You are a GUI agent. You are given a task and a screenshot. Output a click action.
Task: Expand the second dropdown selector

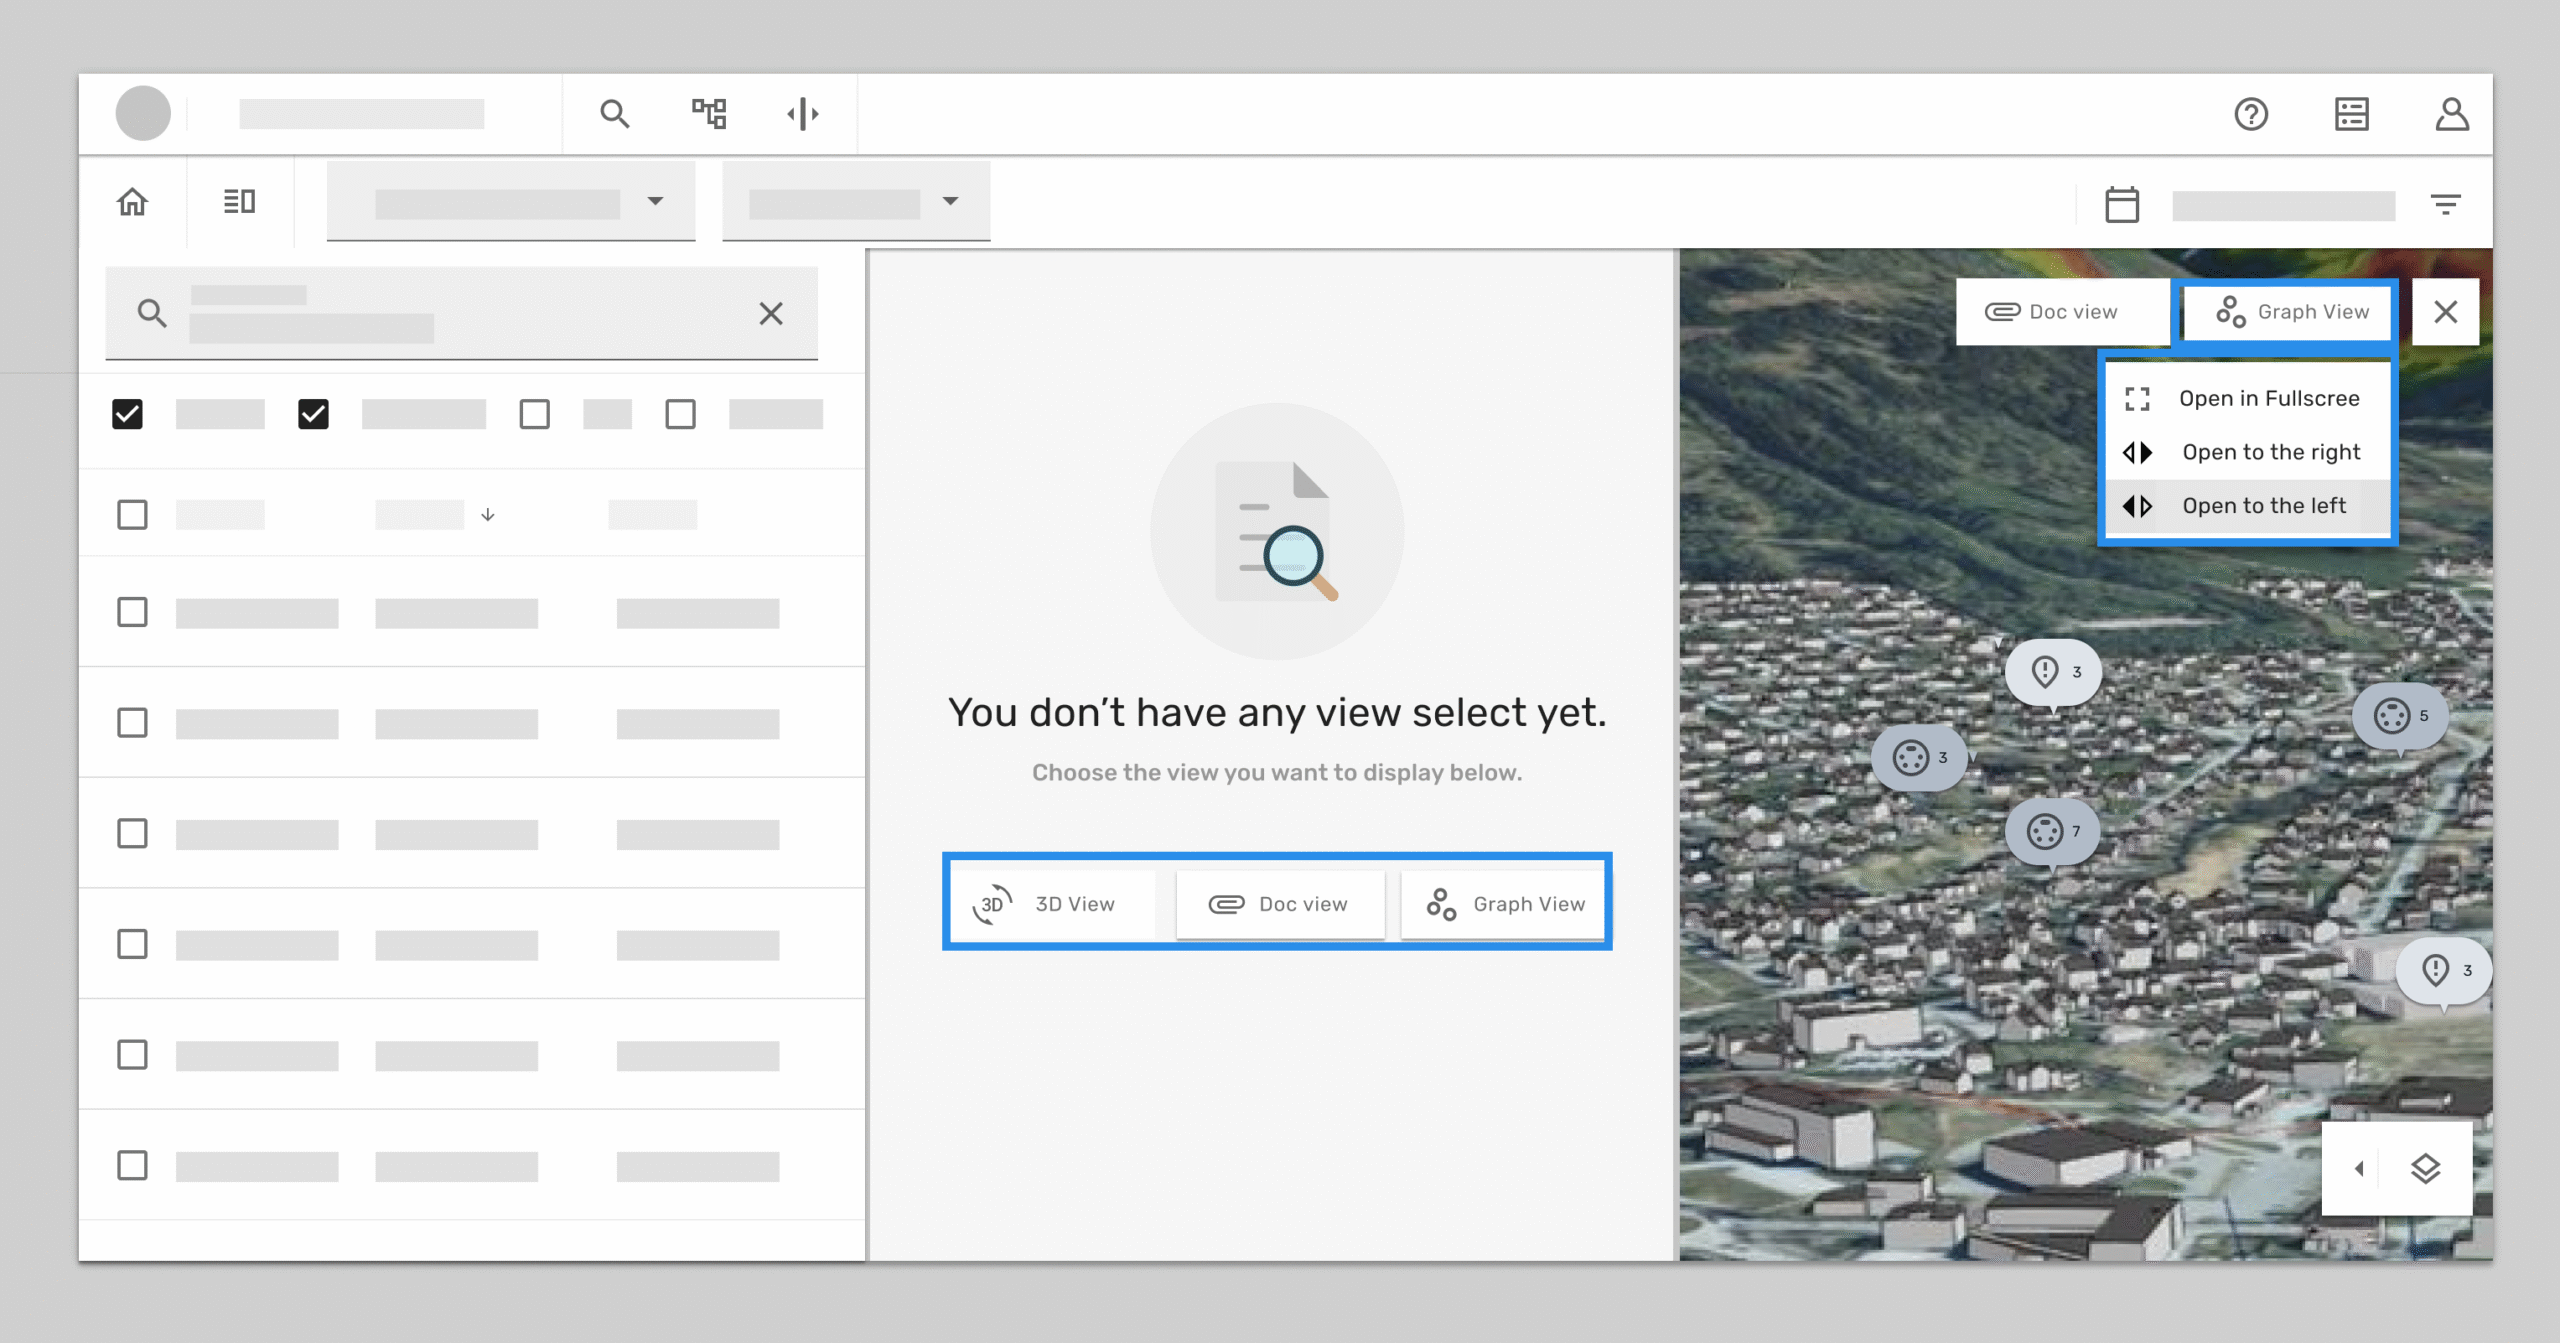(x=950, y=201)
